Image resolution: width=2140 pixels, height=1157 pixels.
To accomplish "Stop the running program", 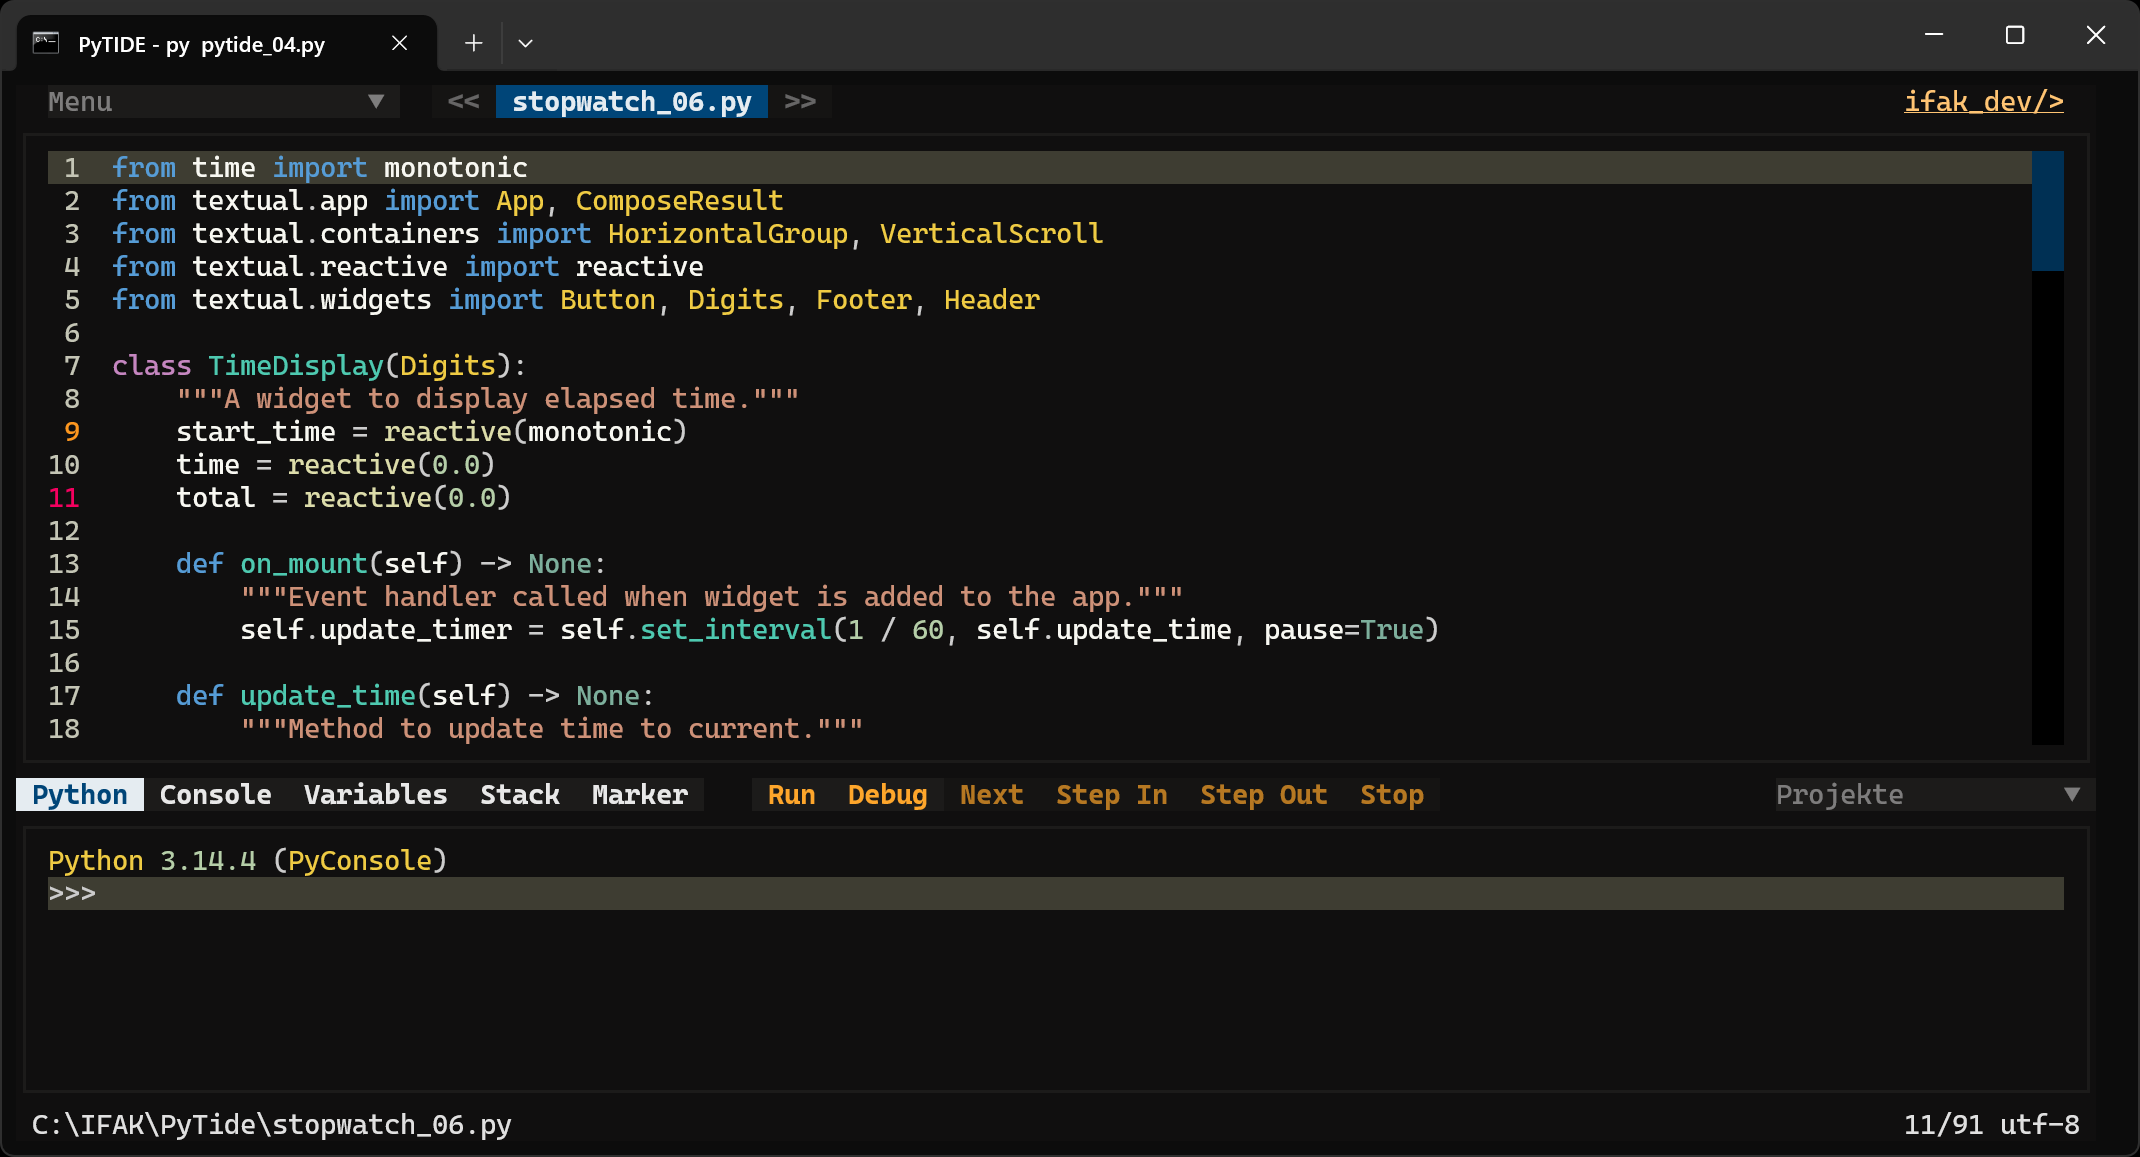I will tap(1392, 794).
